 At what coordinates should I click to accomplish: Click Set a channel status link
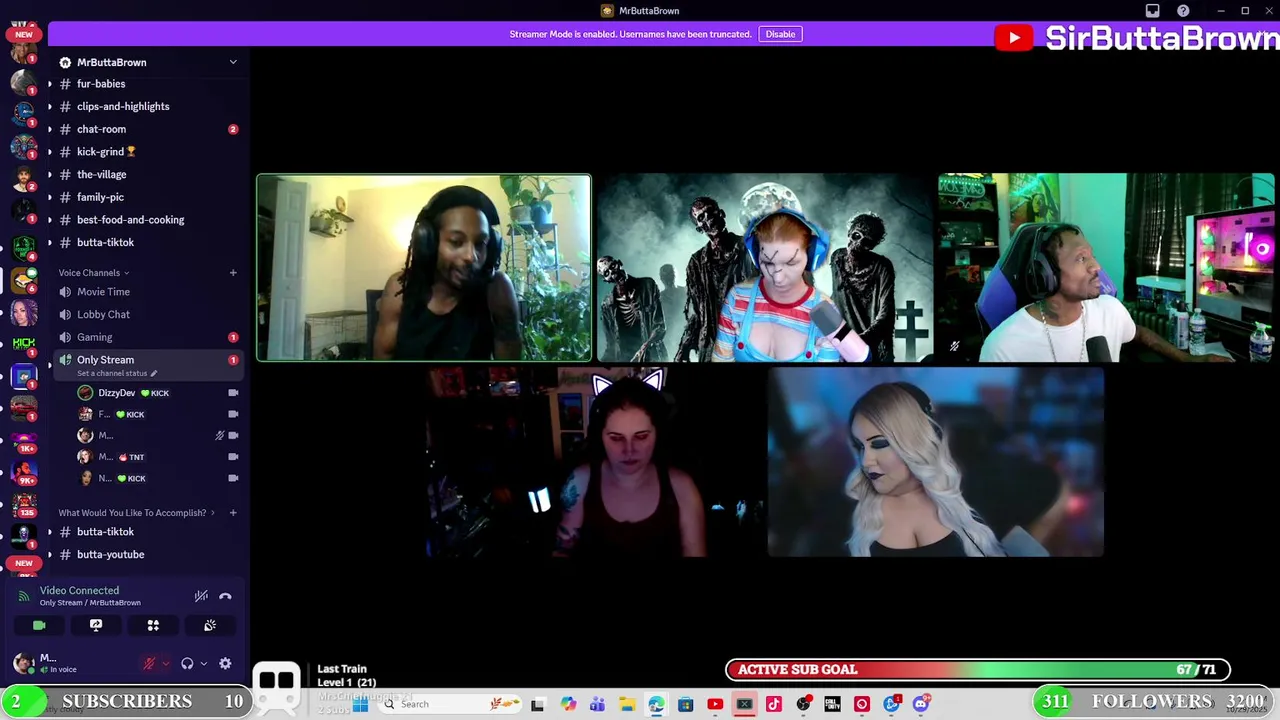(116, 373)
